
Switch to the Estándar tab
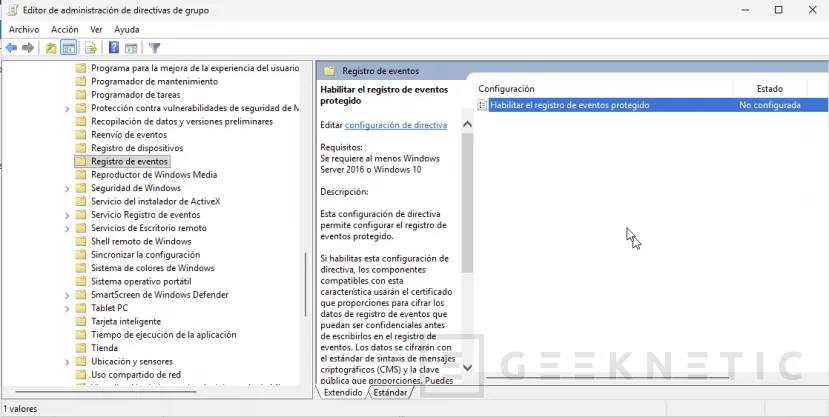pyautogui.click(x=390, y=393)
